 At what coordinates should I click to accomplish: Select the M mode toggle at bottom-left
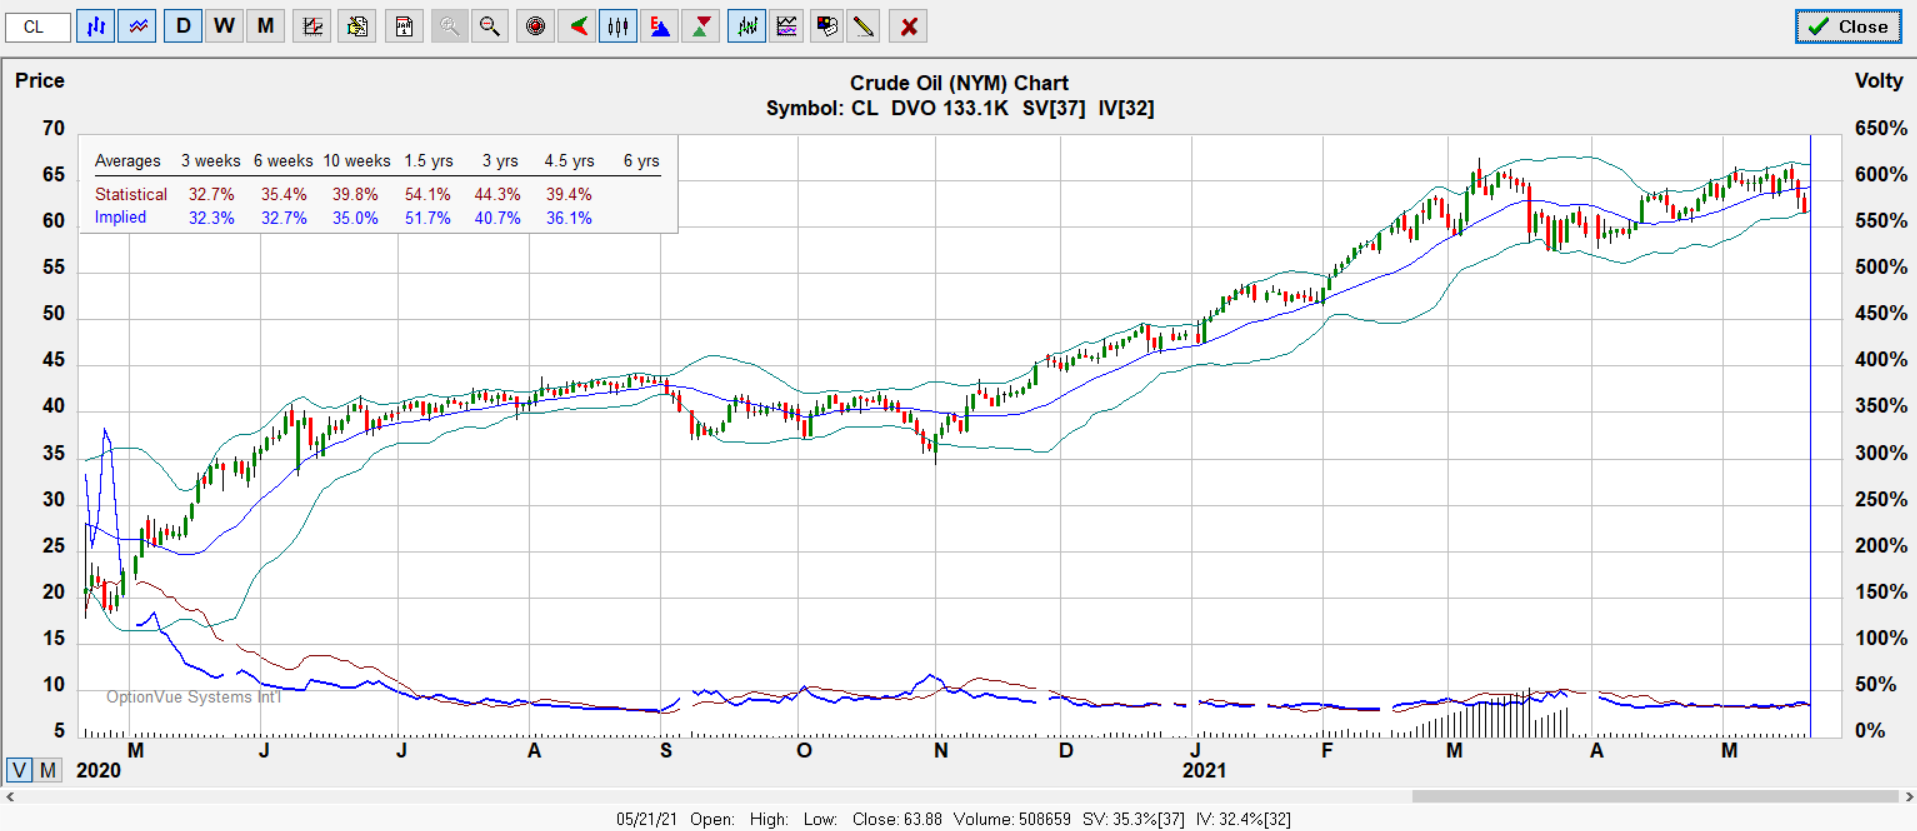(47, 770)
